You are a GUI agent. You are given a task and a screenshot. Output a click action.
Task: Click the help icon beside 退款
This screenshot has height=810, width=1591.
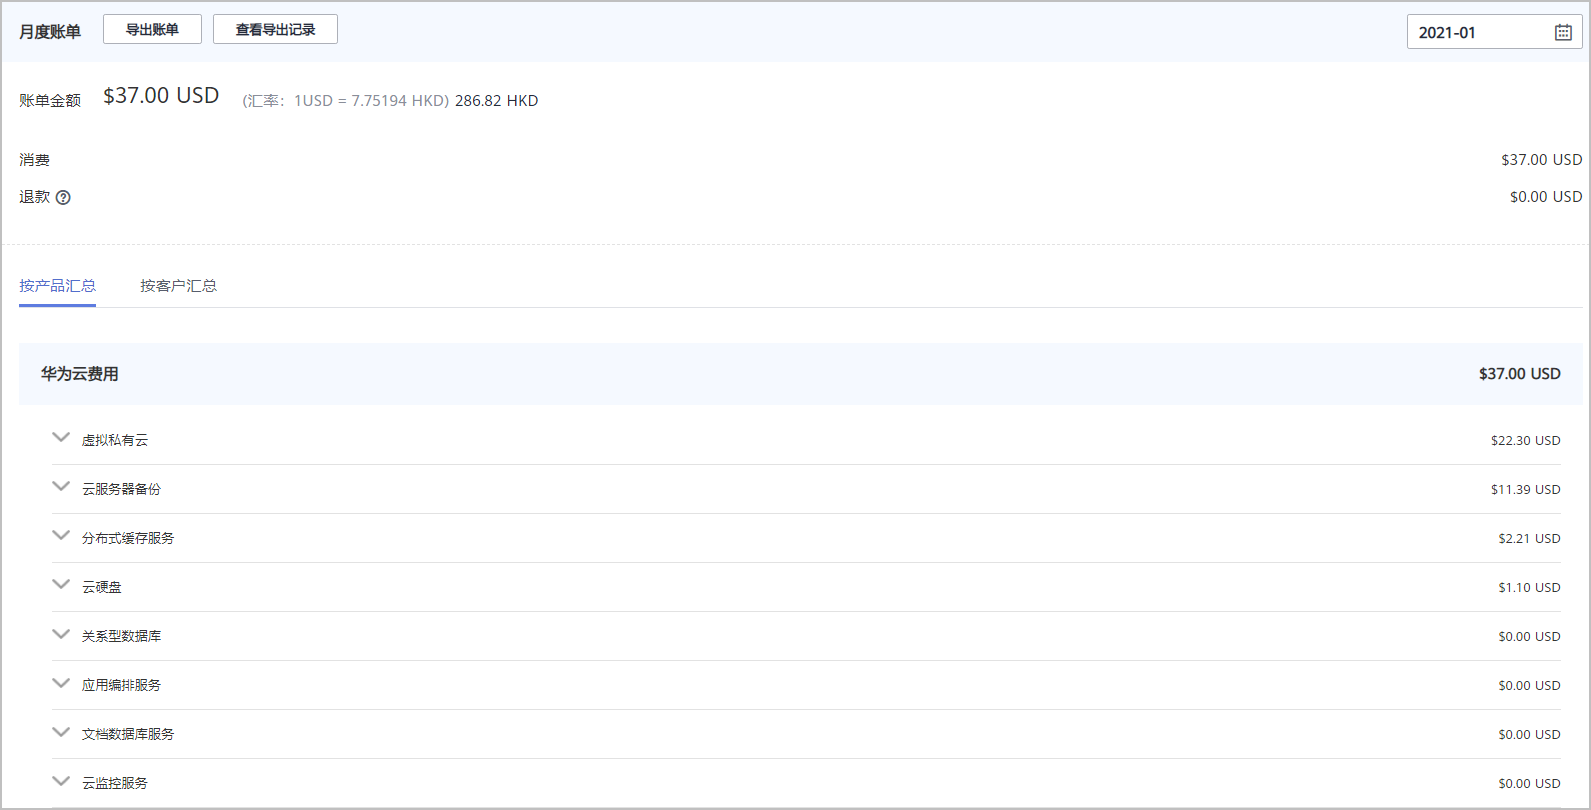click(63, 197)
